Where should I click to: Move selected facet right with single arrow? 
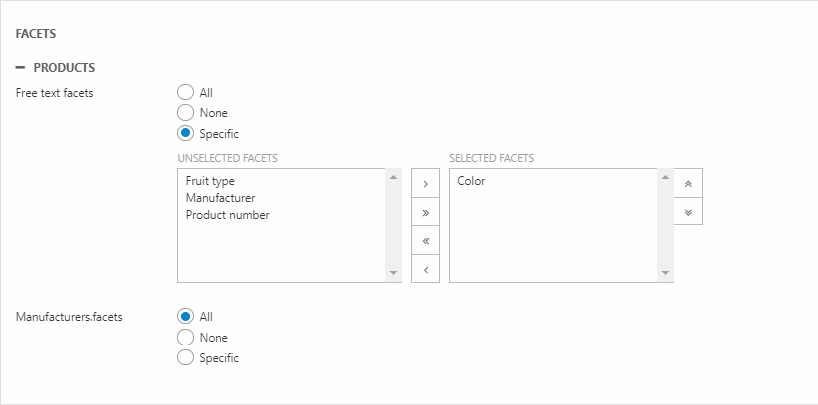[x=425, y=184]
